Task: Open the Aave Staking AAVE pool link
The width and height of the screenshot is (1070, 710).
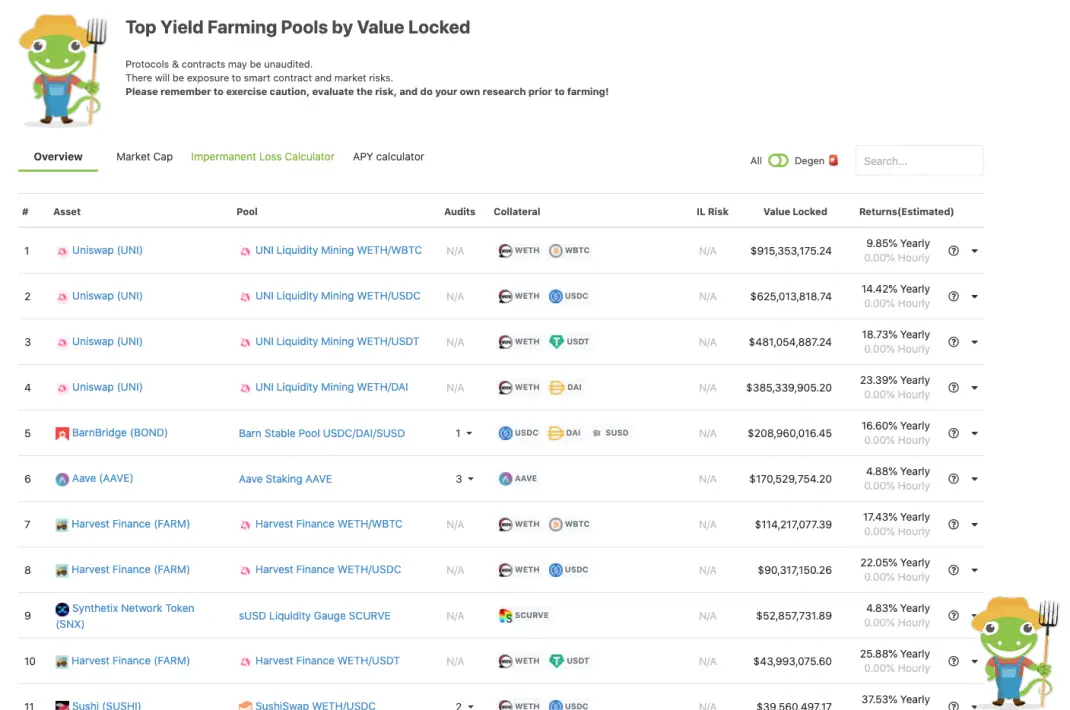Action: [x=285, y=479]
